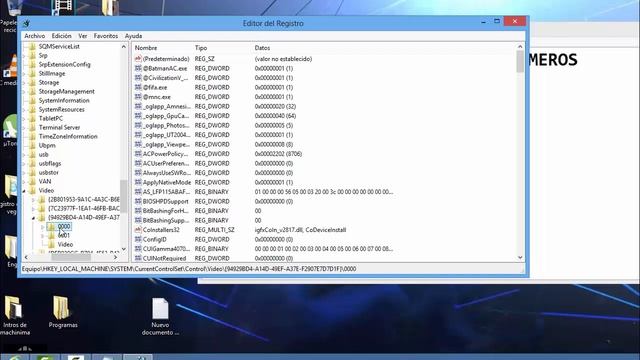Image resolution: width=640 pixels, height=360 pixels.
Task: Select the CoInstallers32 multi-string icon
Action: [138, 230]
